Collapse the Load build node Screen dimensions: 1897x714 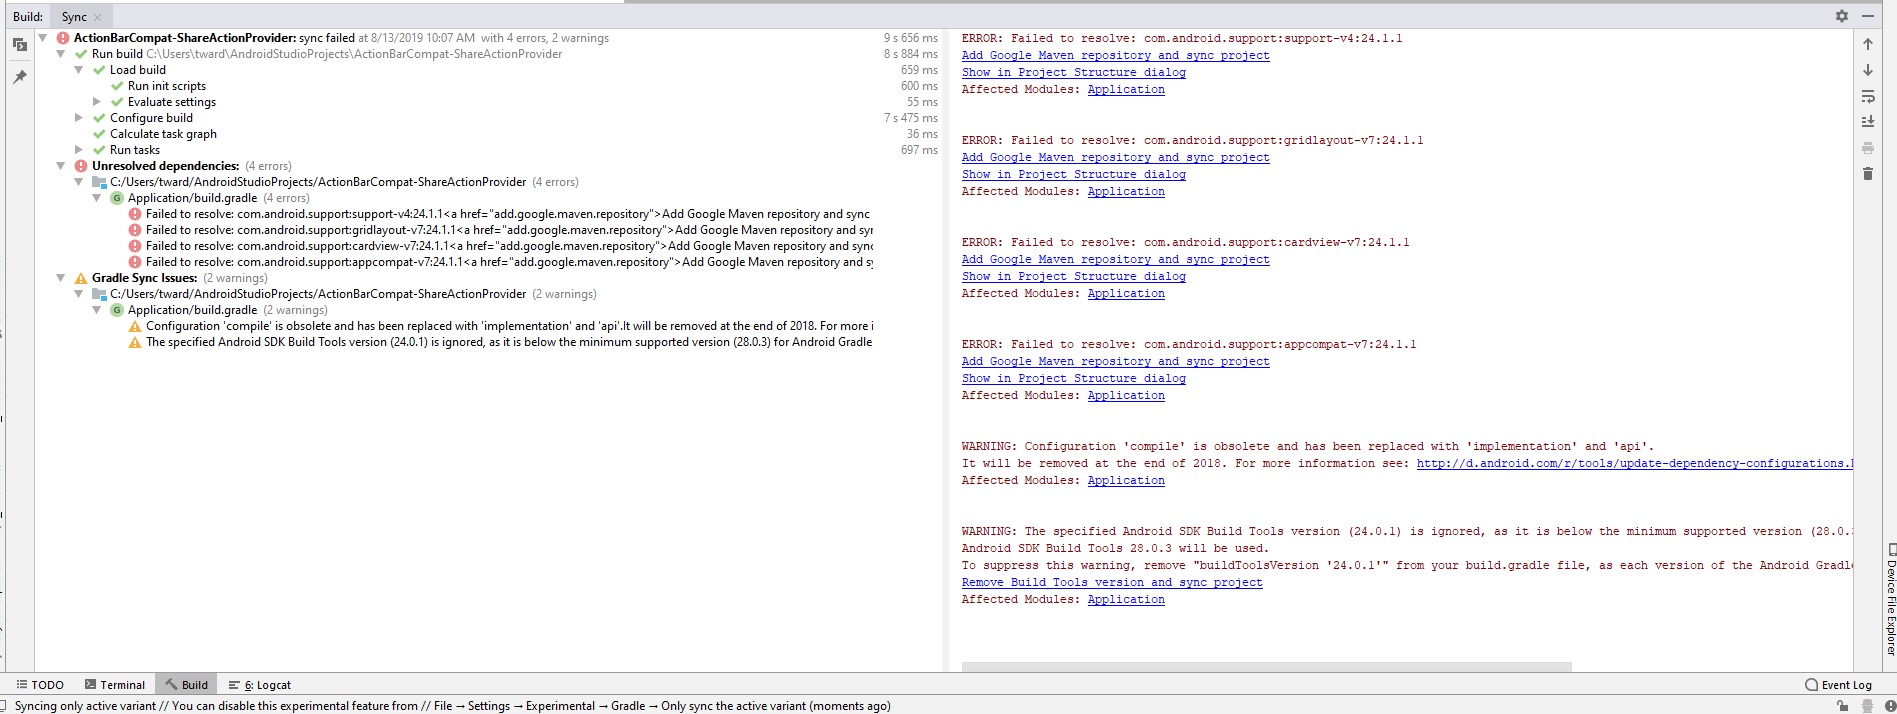pyautogui.click(x=79, y=70)
